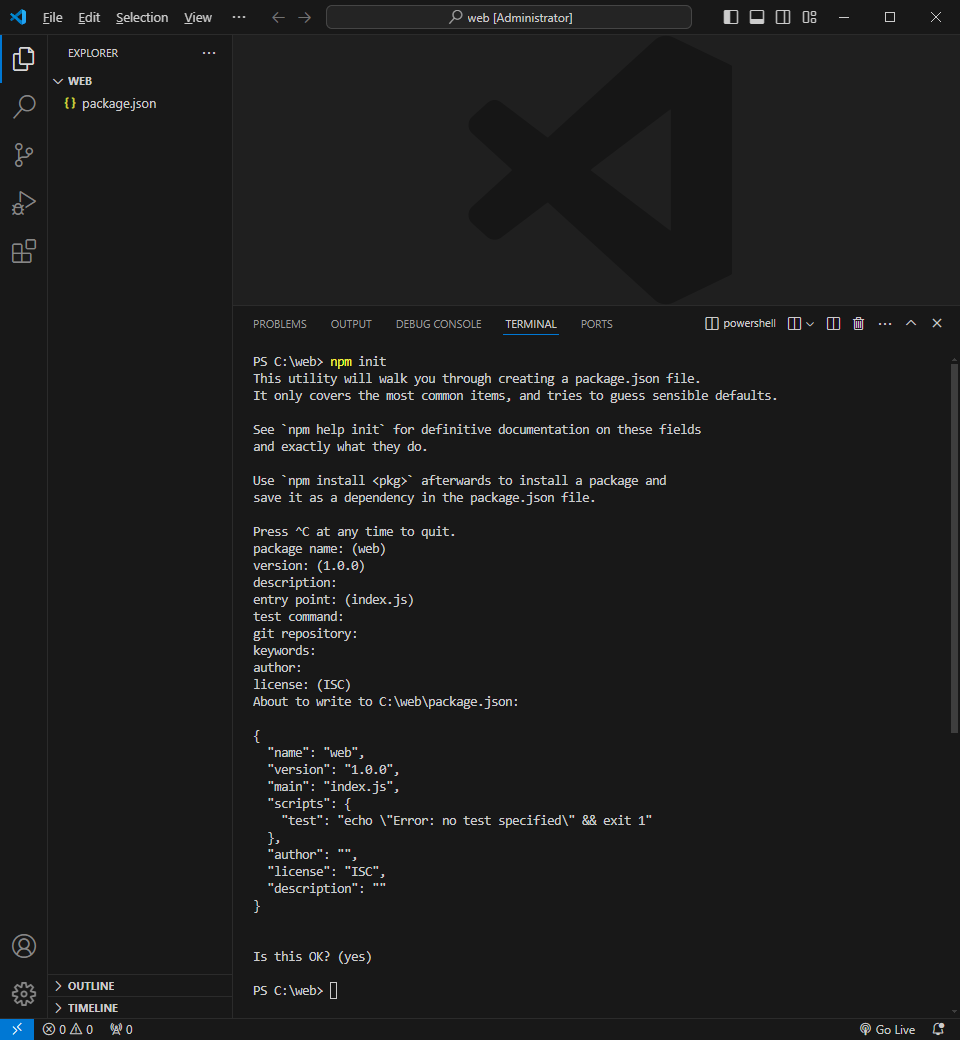Click the EXPLORER panel title
This screenshot has height=1040, width=960.
pos(93,53)
